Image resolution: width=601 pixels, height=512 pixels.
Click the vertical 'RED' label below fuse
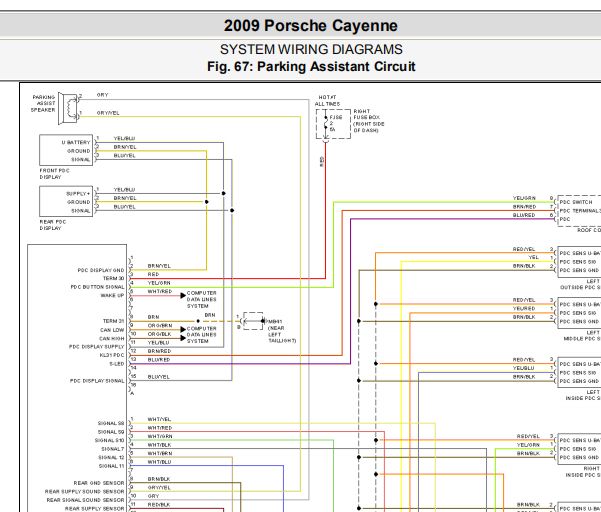[322, 161]
